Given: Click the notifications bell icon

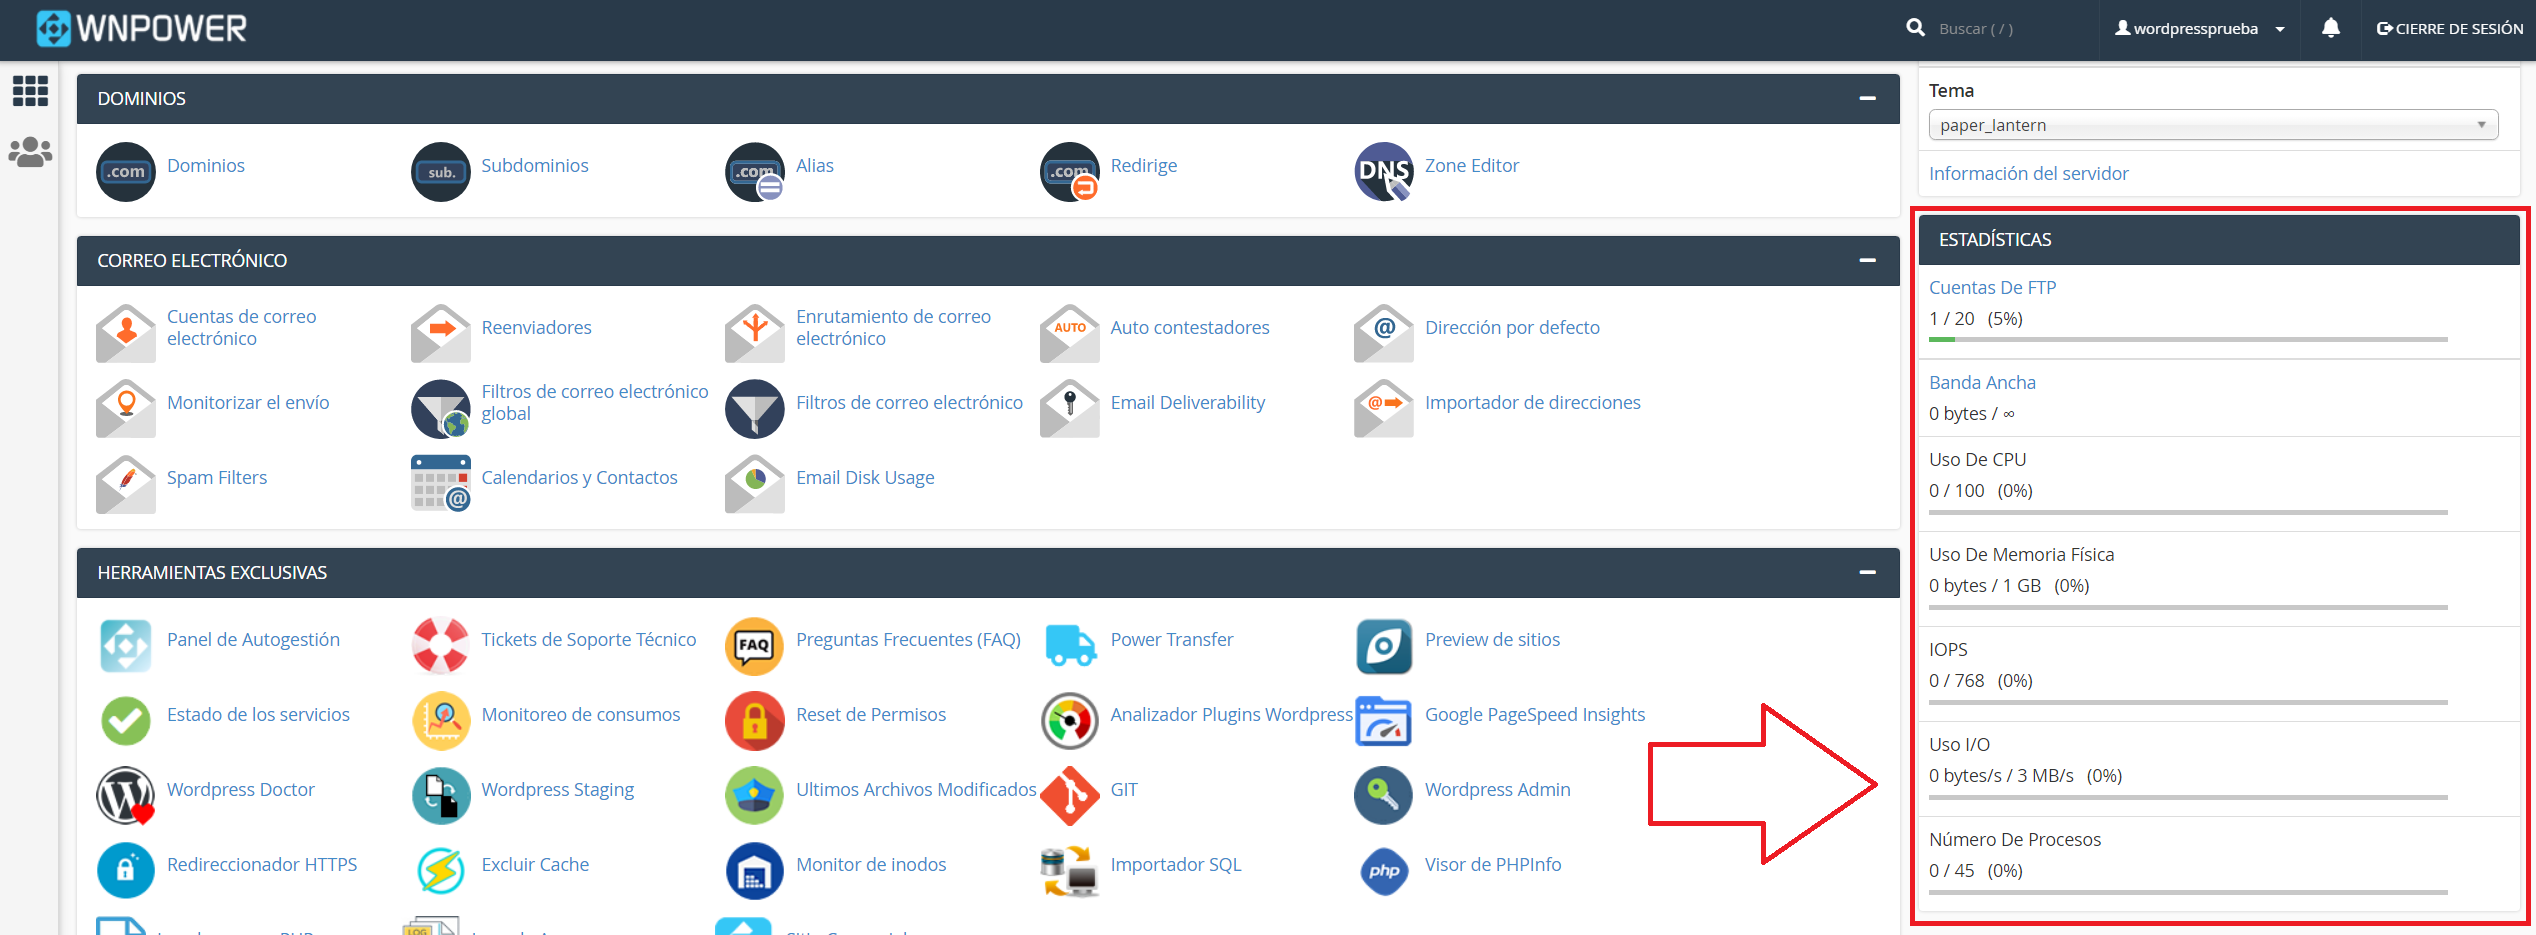Looking at the screenshot, I should pyautogui.click(x=2331, y=28).
